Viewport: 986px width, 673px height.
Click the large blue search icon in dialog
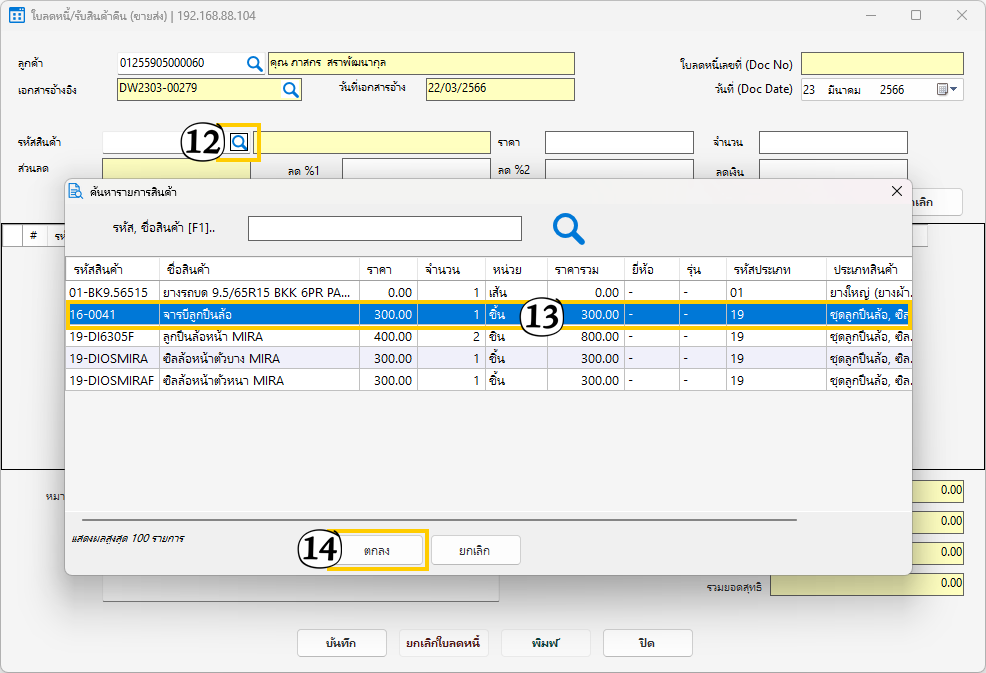pyautogui.click(x=569, y=229)
